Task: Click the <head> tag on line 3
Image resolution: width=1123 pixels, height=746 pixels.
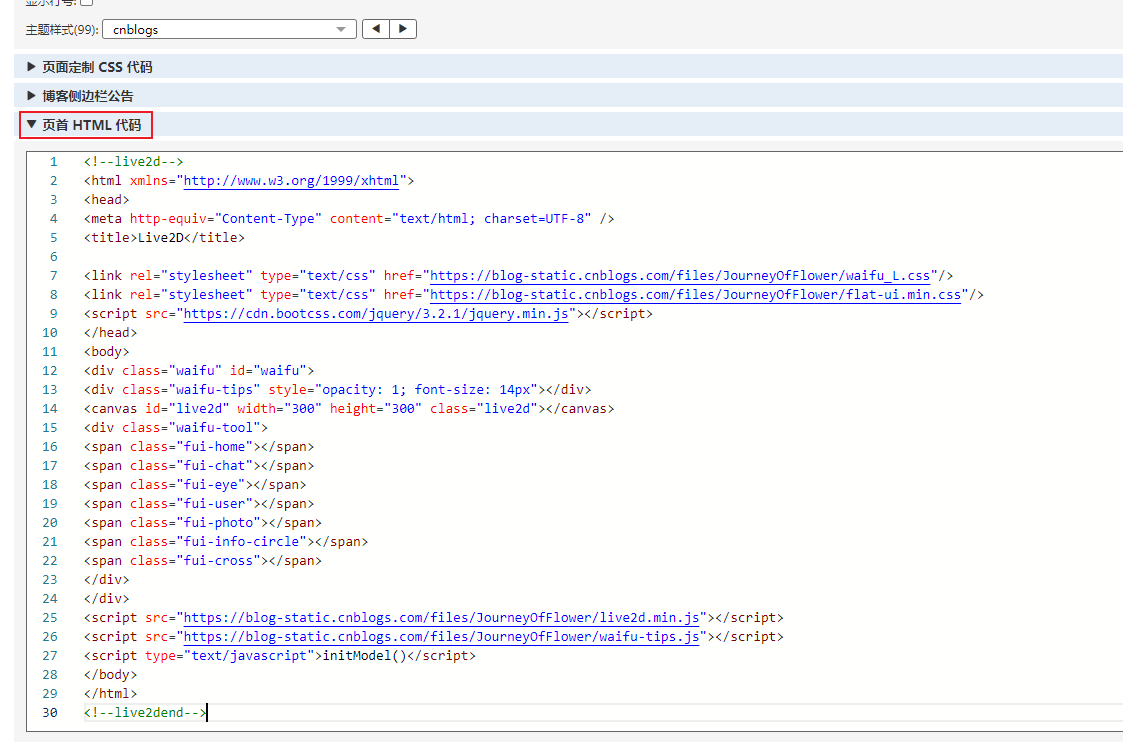Action: pos(107,200)
